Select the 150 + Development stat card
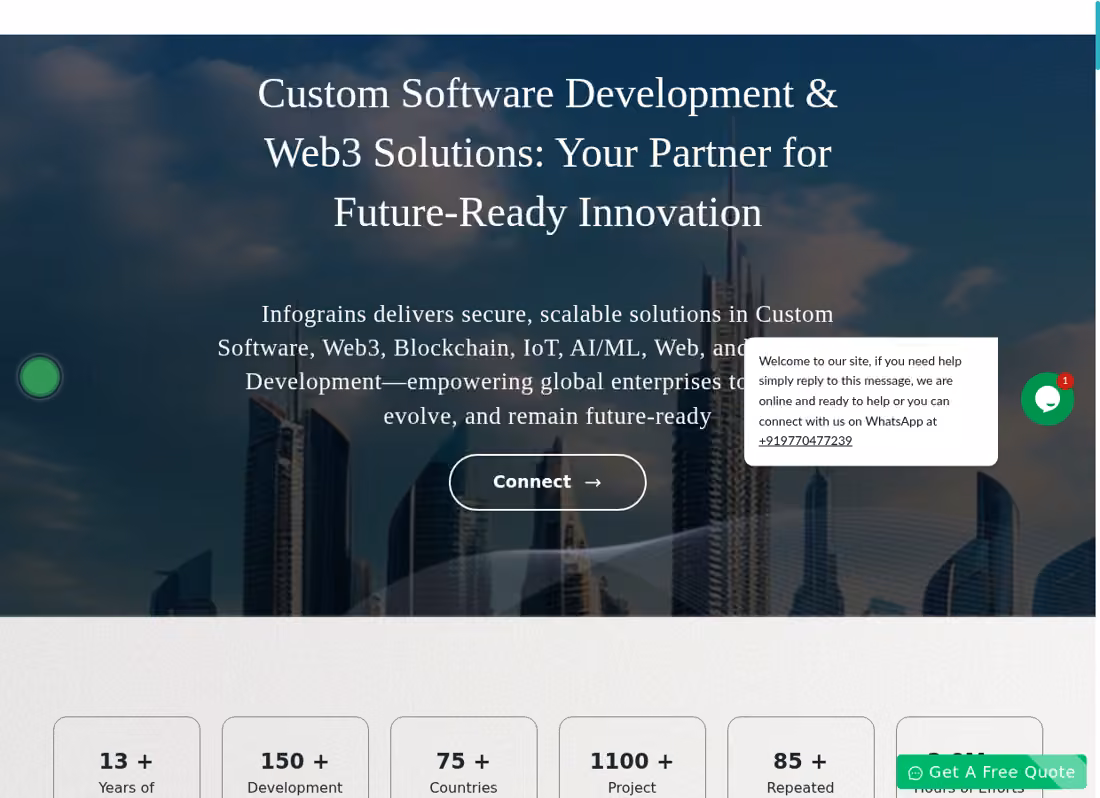Image resolution: width=1100 pixels, height=798 pixels. pyautogui.click(x=295, y=757)
